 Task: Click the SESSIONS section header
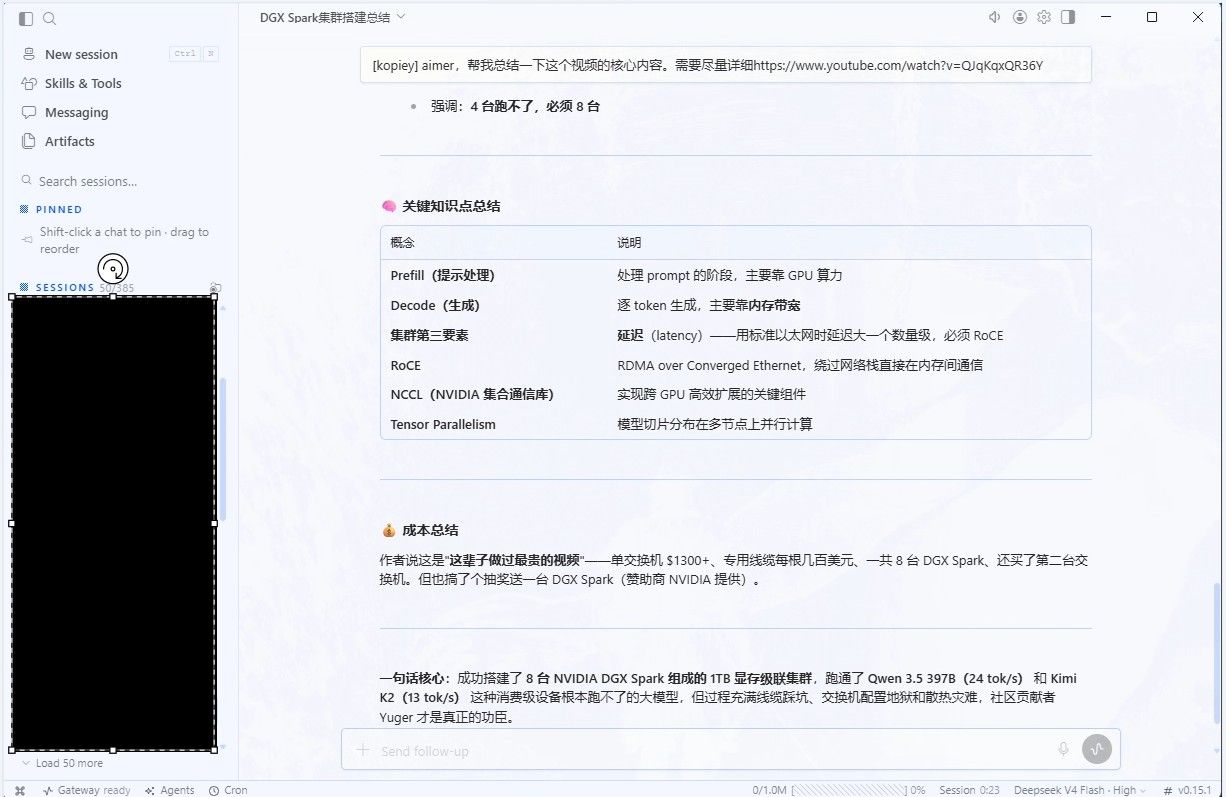click(64, 287)
